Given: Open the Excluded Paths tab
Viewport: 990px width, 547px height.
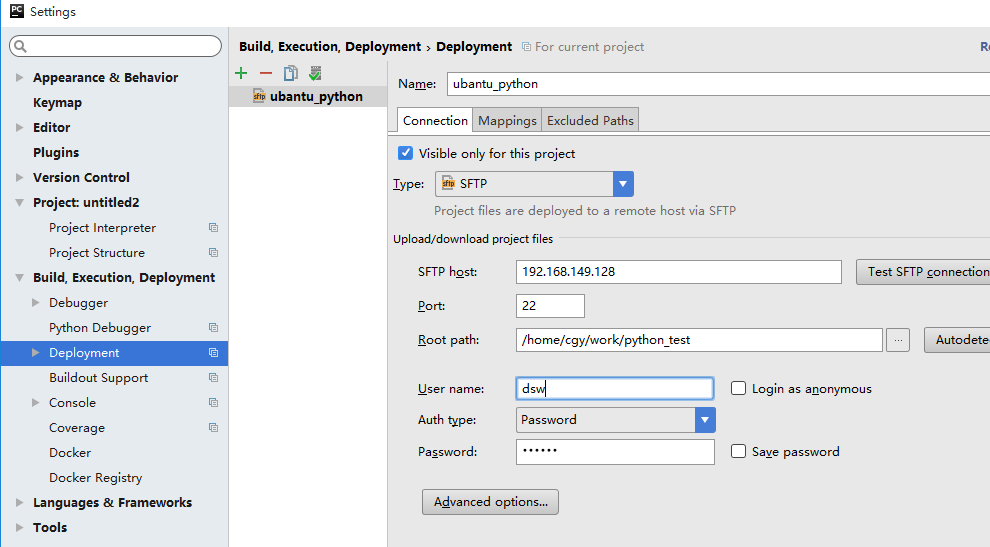Looking at the screenshot, I should coord(590,120).
